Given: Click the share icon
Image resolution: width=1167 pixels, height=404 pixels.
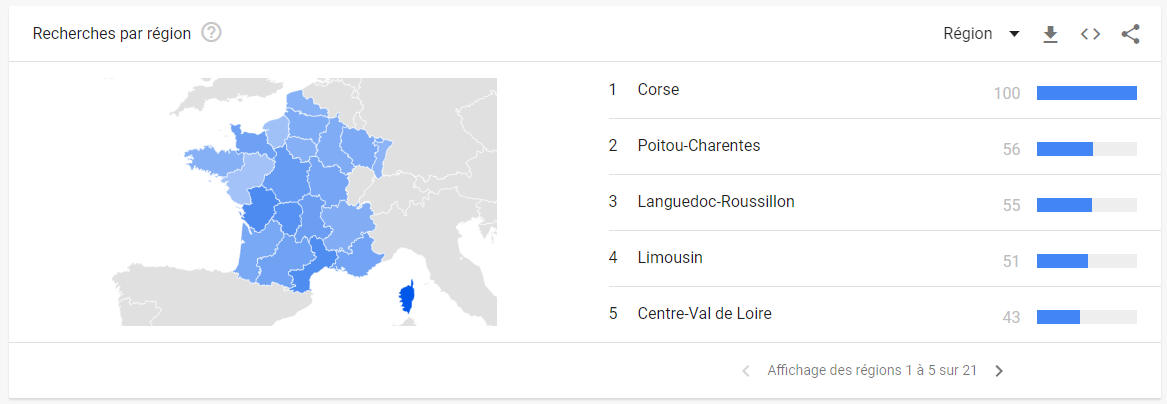Looking at the screenshot, I should (x=1131, y=34).
